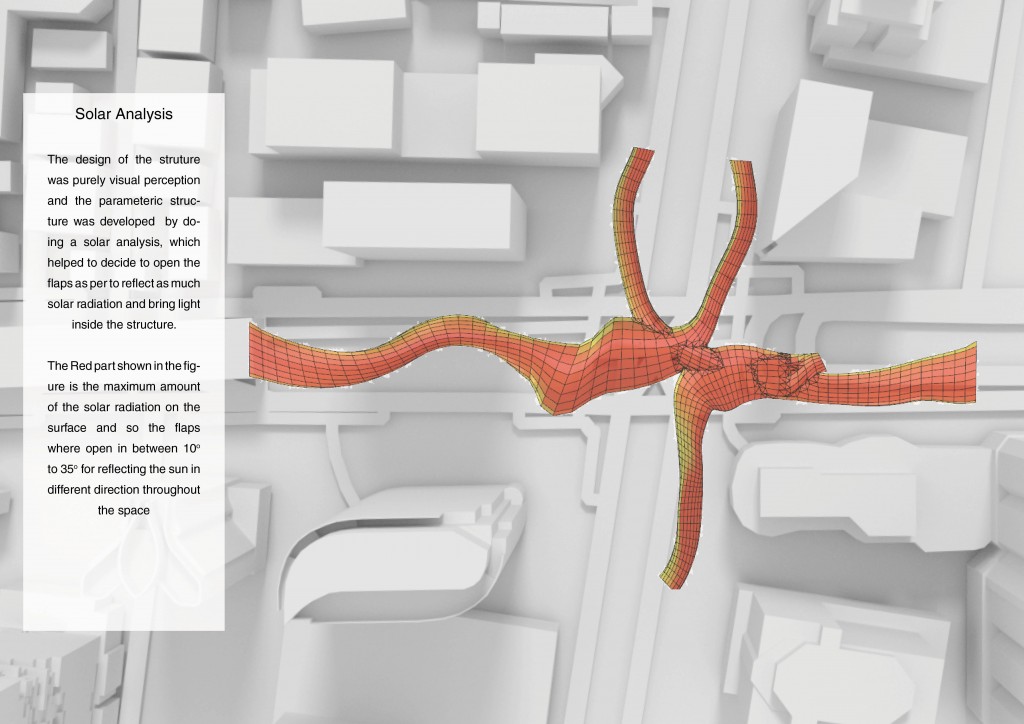Screen dimensions: 1024x724
Task: Select the paragraph beginning "The Red part"
Action: click(x=124, y=435)
